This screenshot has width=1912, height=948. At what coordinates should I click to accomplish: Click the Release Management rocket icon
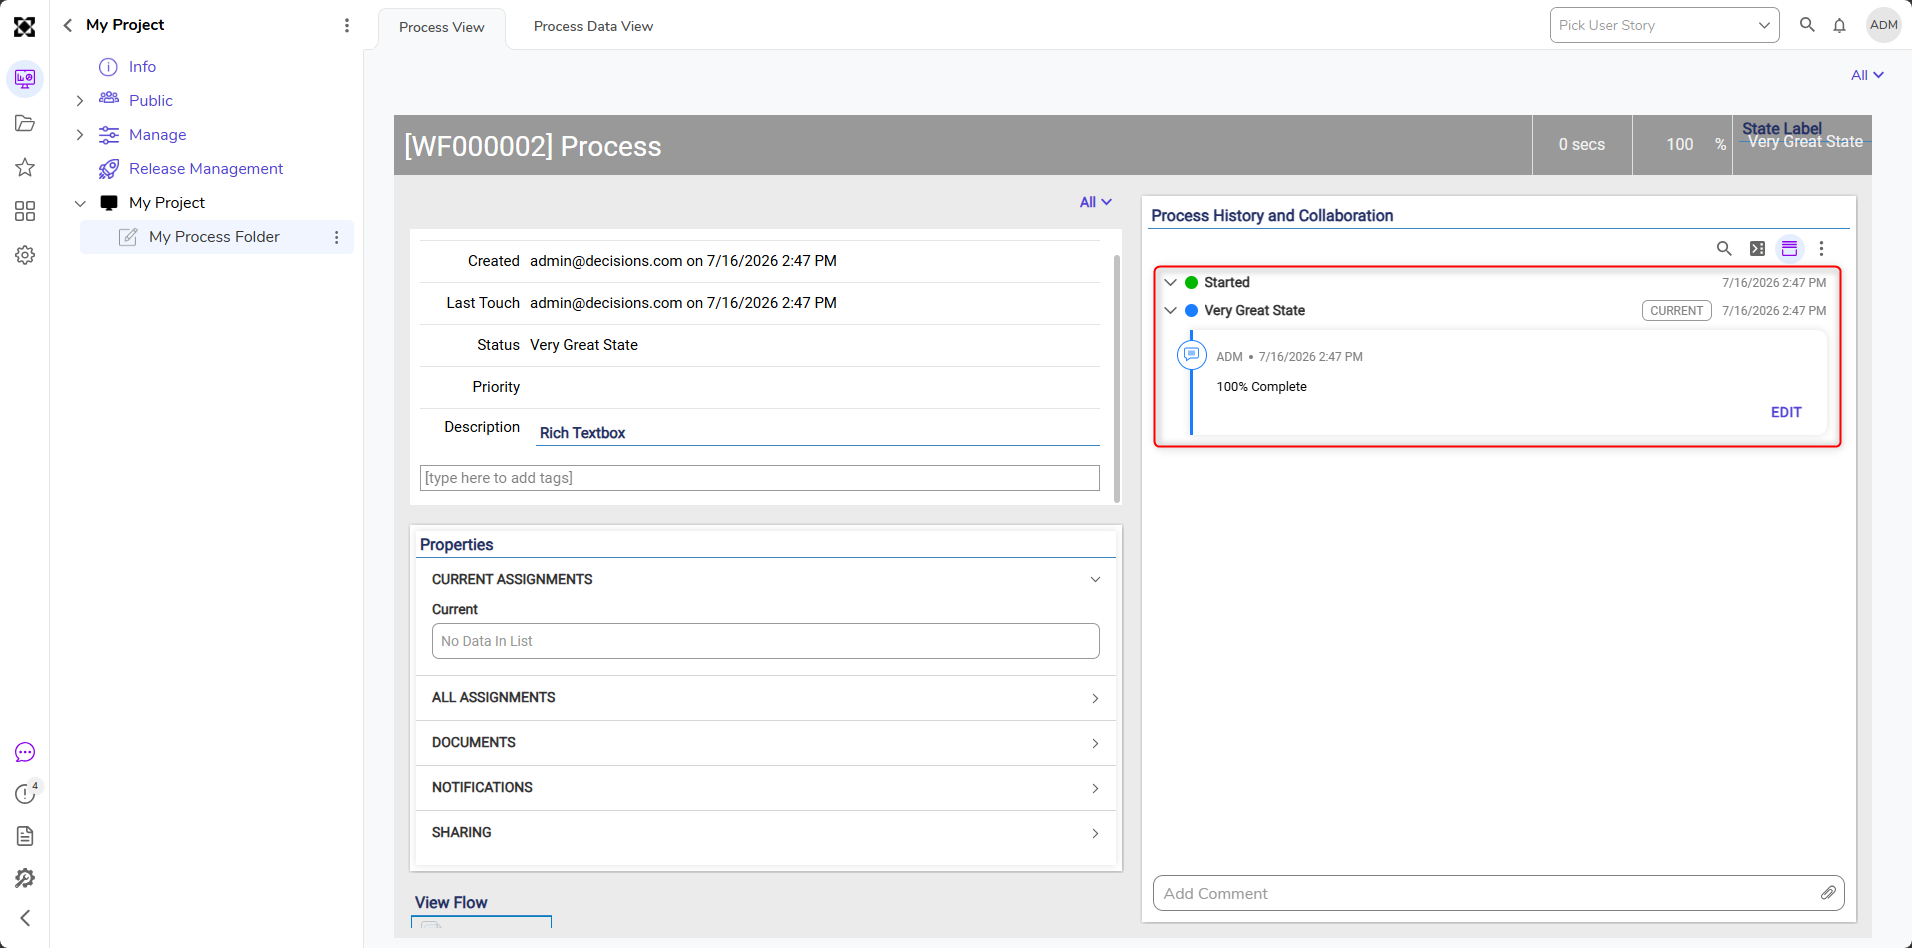coord(109,169)
